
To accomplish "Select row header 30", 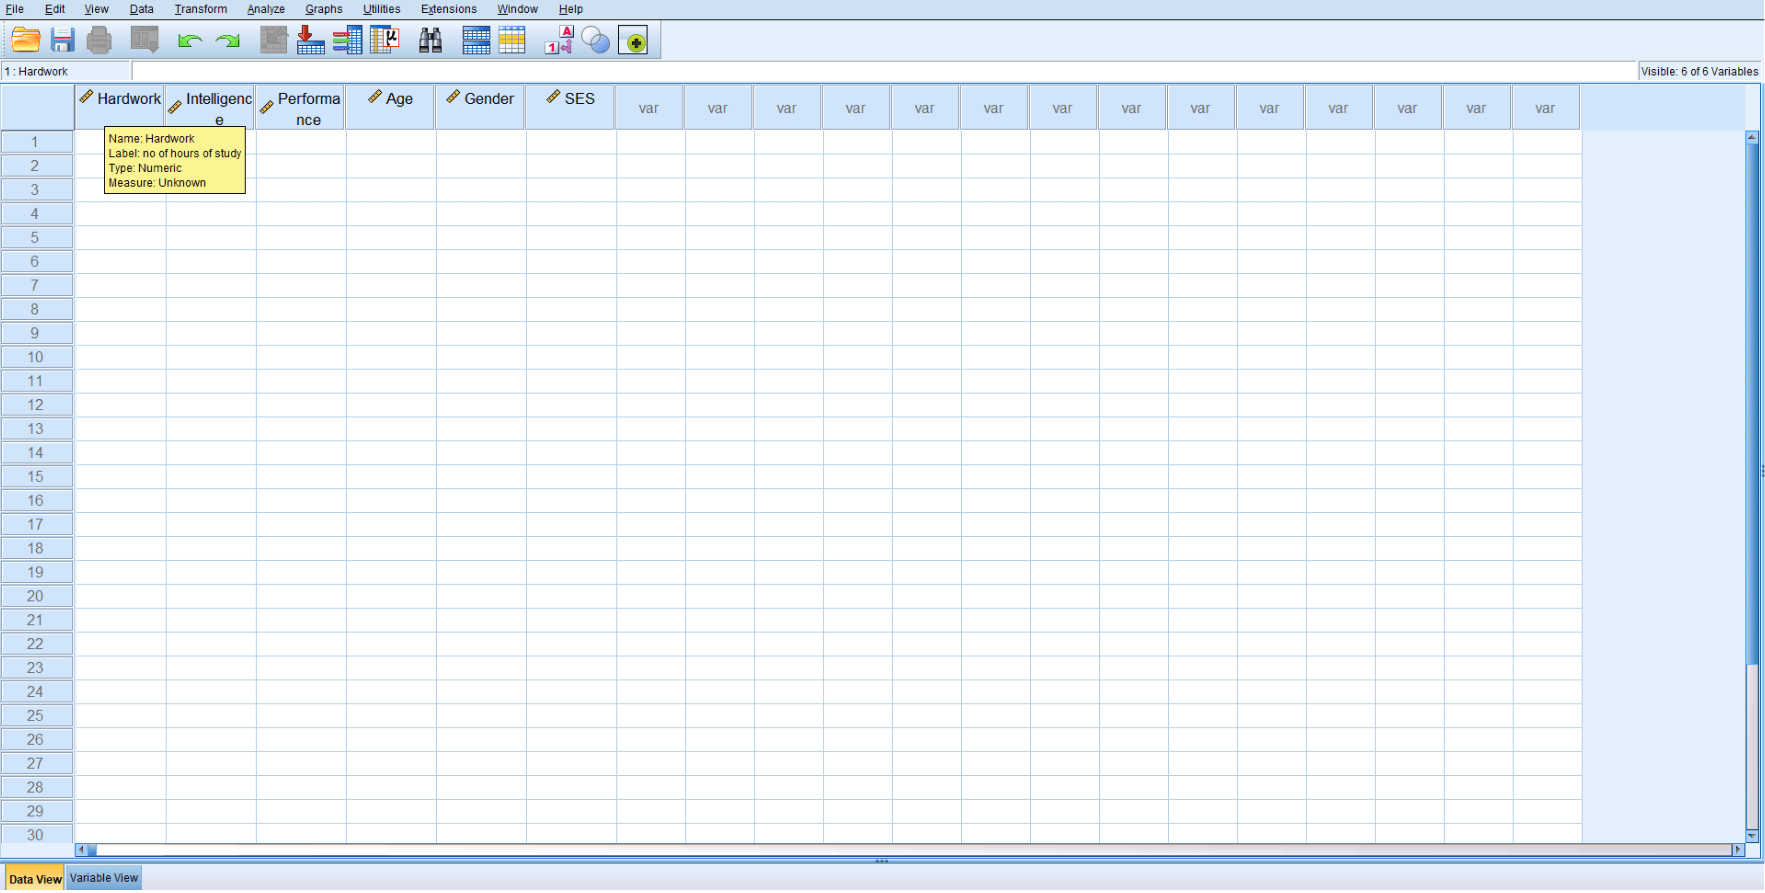I will (x=36, y=835).
